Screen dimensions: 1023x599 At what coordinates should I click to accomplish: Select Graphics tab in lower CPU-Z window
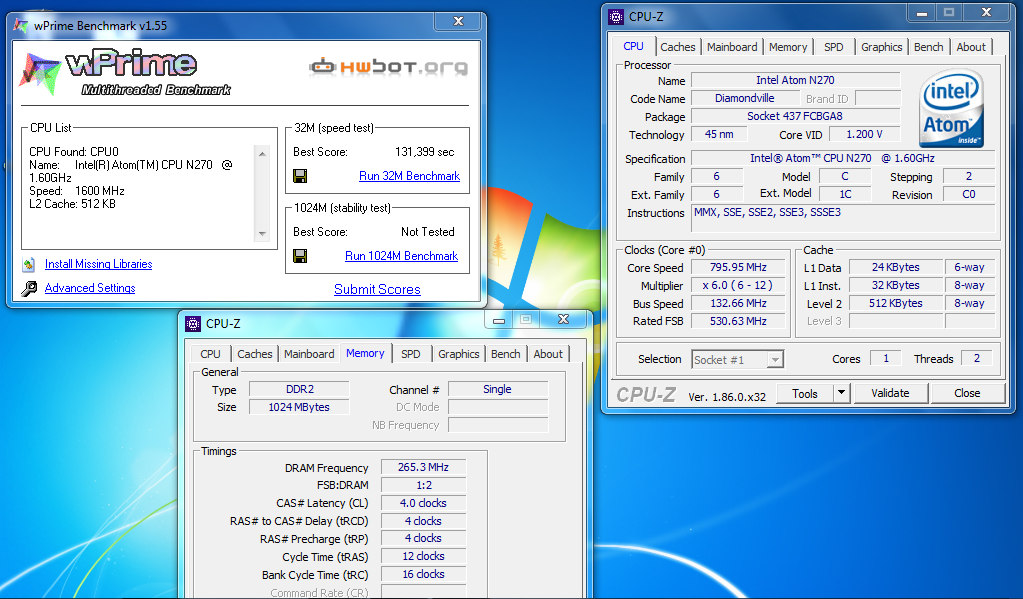coord(458,354)
